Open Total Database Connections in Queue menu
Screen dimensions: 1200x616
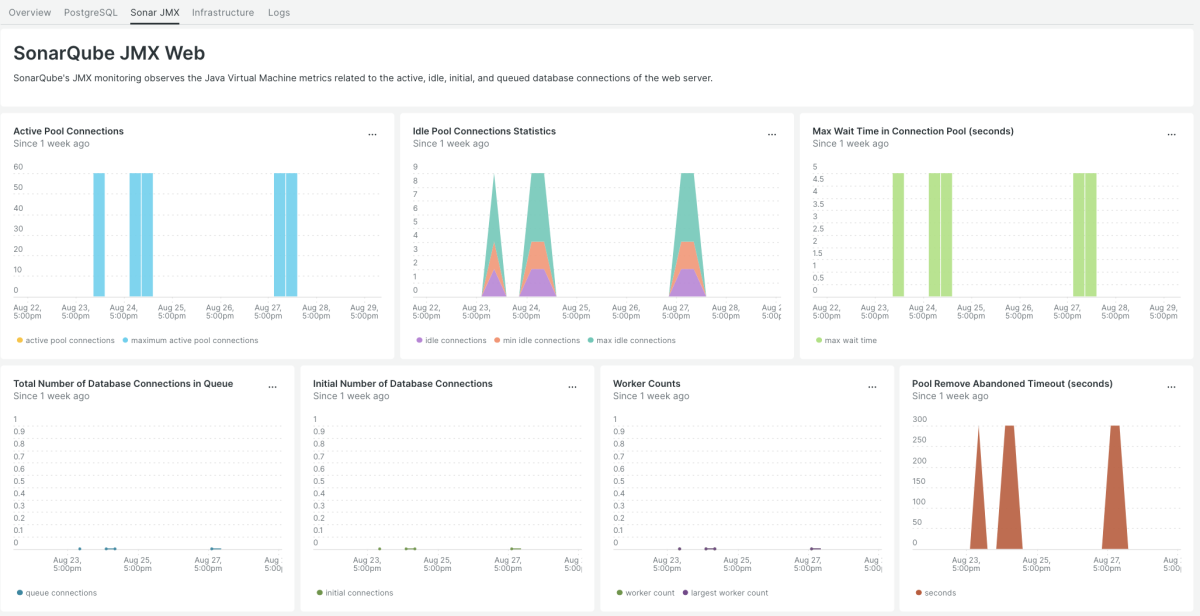[272, 387]
